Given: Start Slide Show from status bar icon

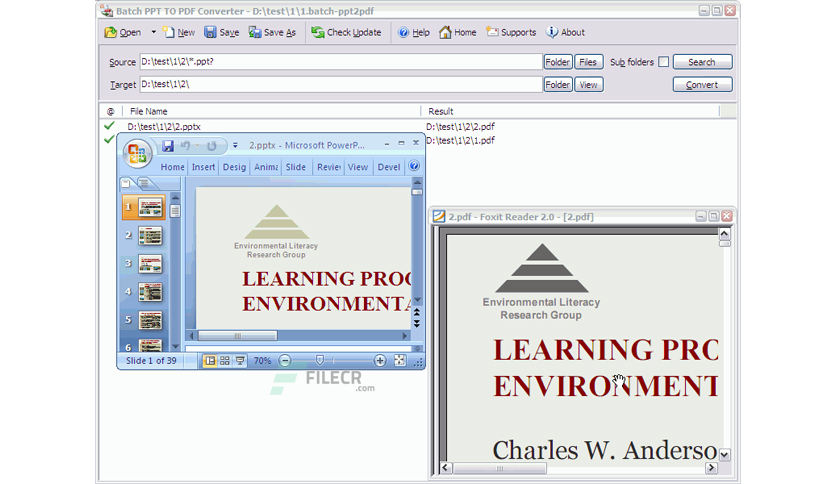Looking at the screenshot, I should [x=240, y=361].
